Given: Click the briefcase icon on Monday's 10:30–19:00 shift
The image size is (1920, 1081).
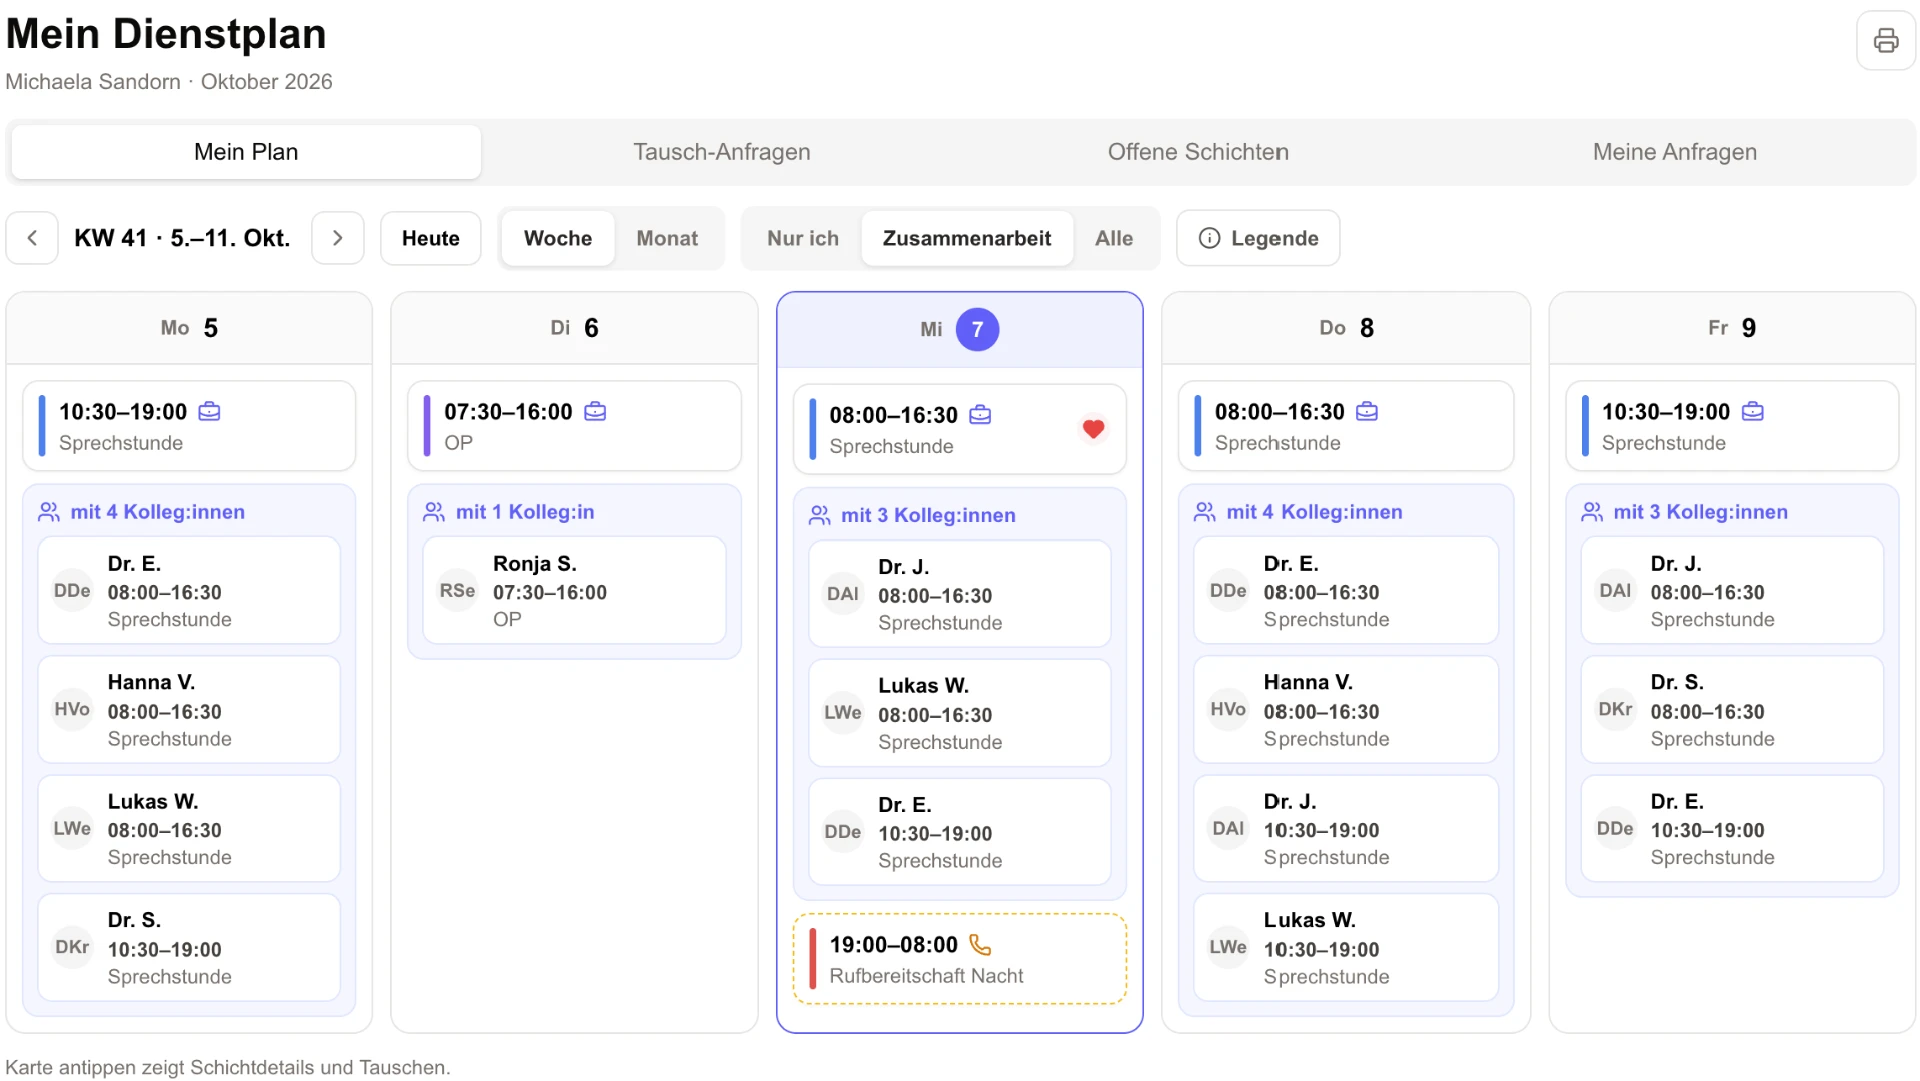Looking at the screenshot, I should pyautogui.click(x=209, y=412).
